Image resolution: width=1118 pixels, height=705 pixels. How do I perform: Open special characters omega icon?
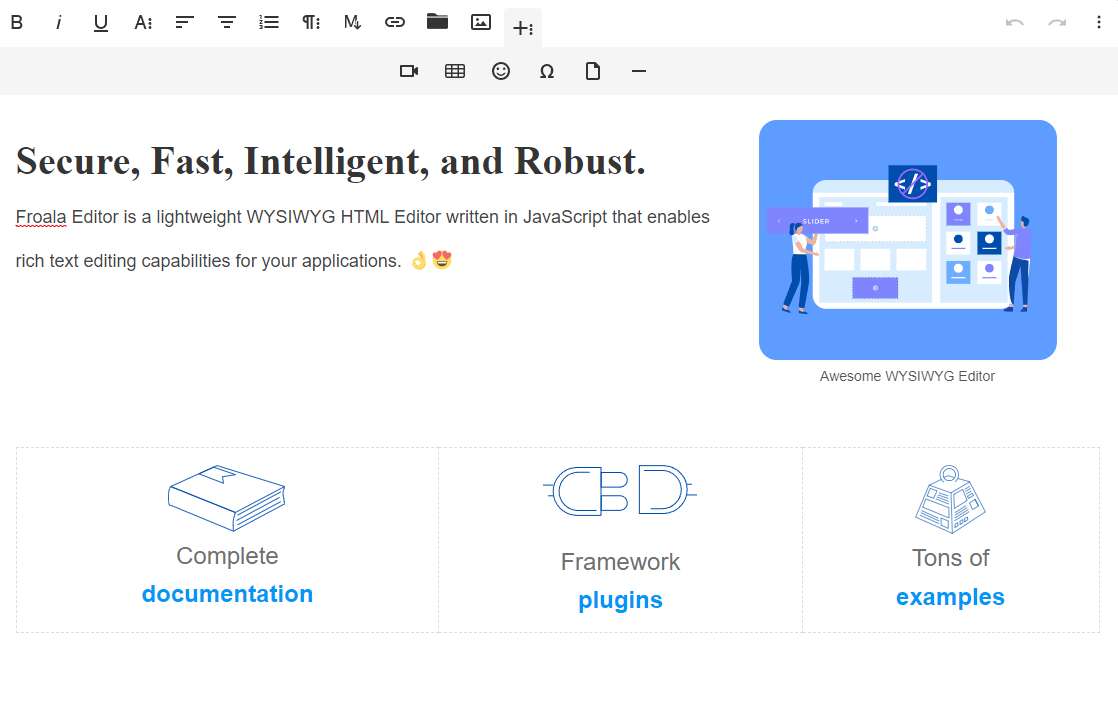point(547,71)
